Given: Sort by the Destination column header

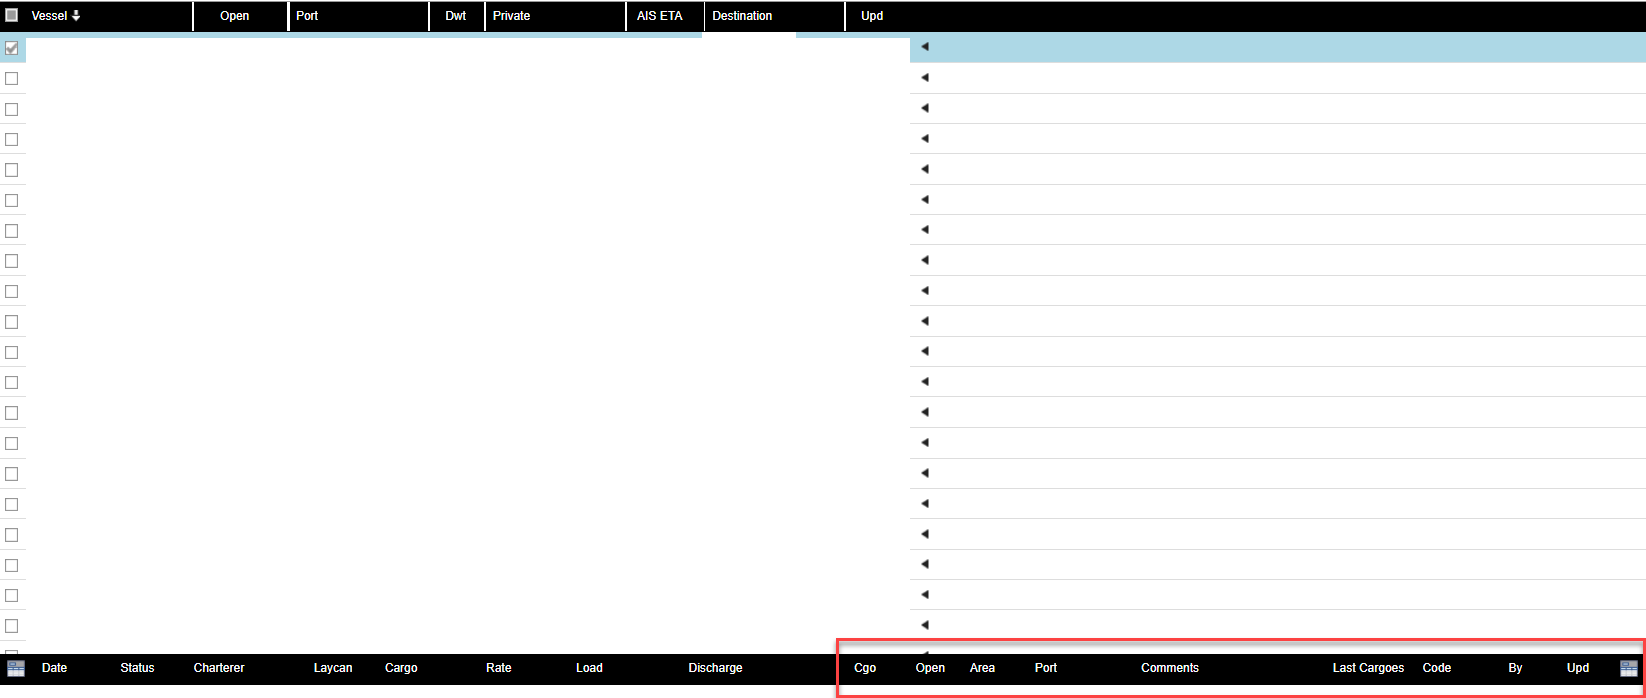Looking at the screenshot, I should pos(742,16).
